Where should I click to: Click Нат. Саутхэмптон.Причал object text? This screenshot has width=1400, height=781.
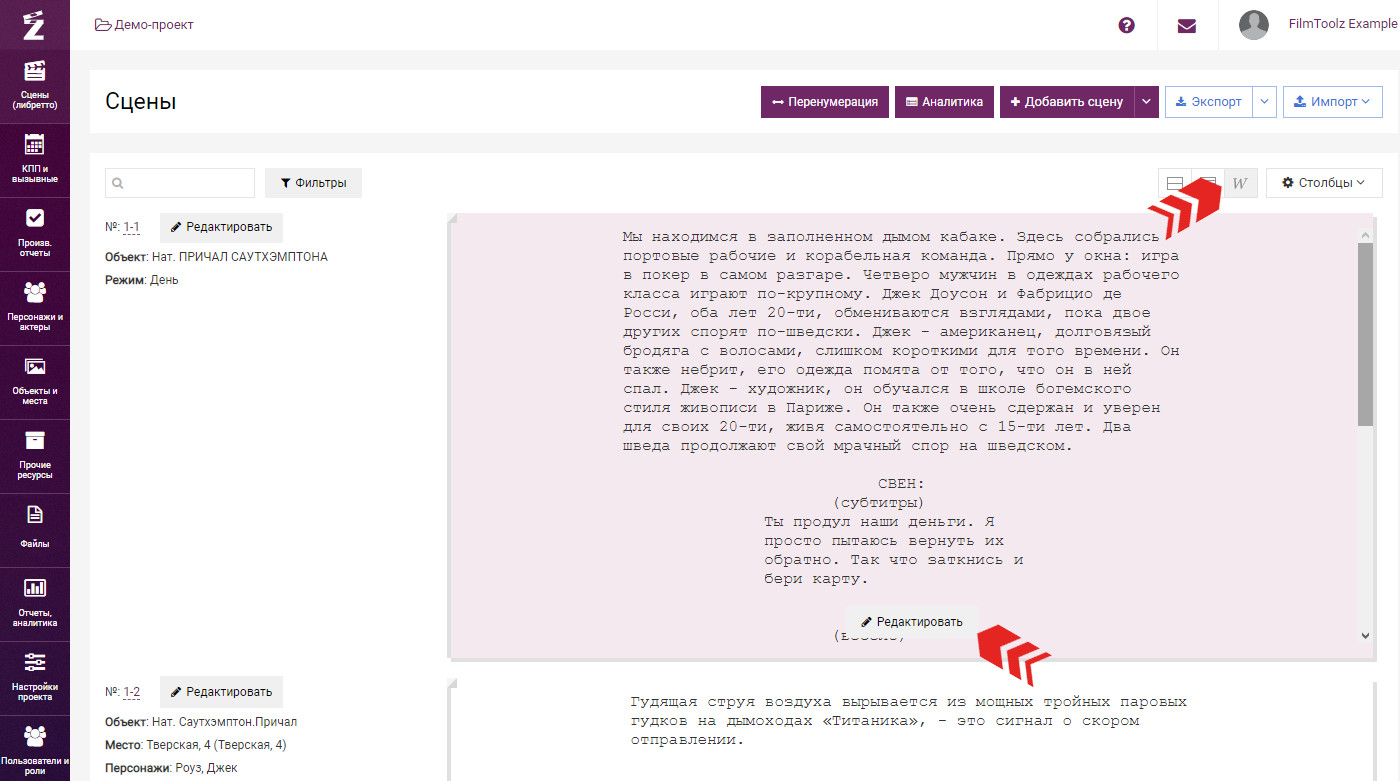tap(224, 722)
